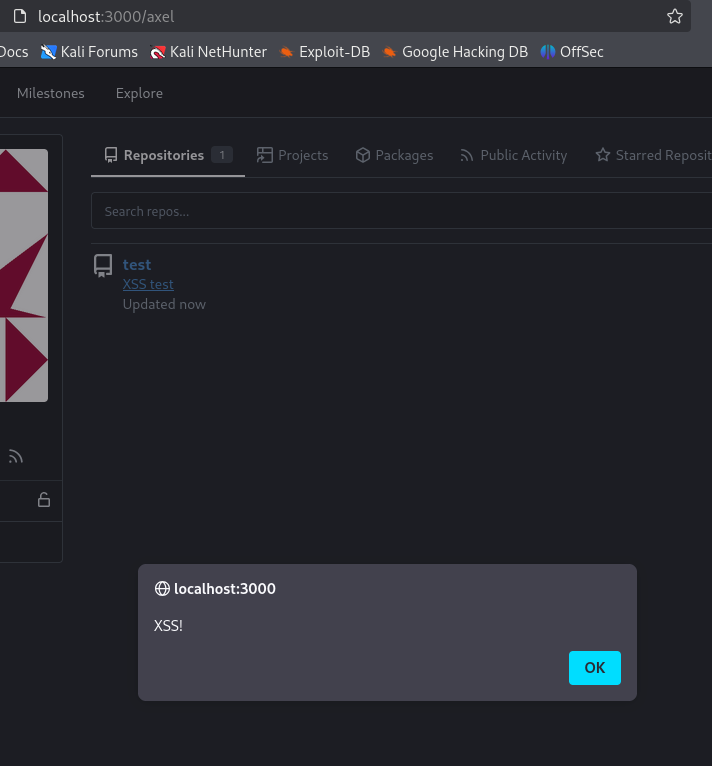
Task: Click the repository icon beside test
Action: 103,265
